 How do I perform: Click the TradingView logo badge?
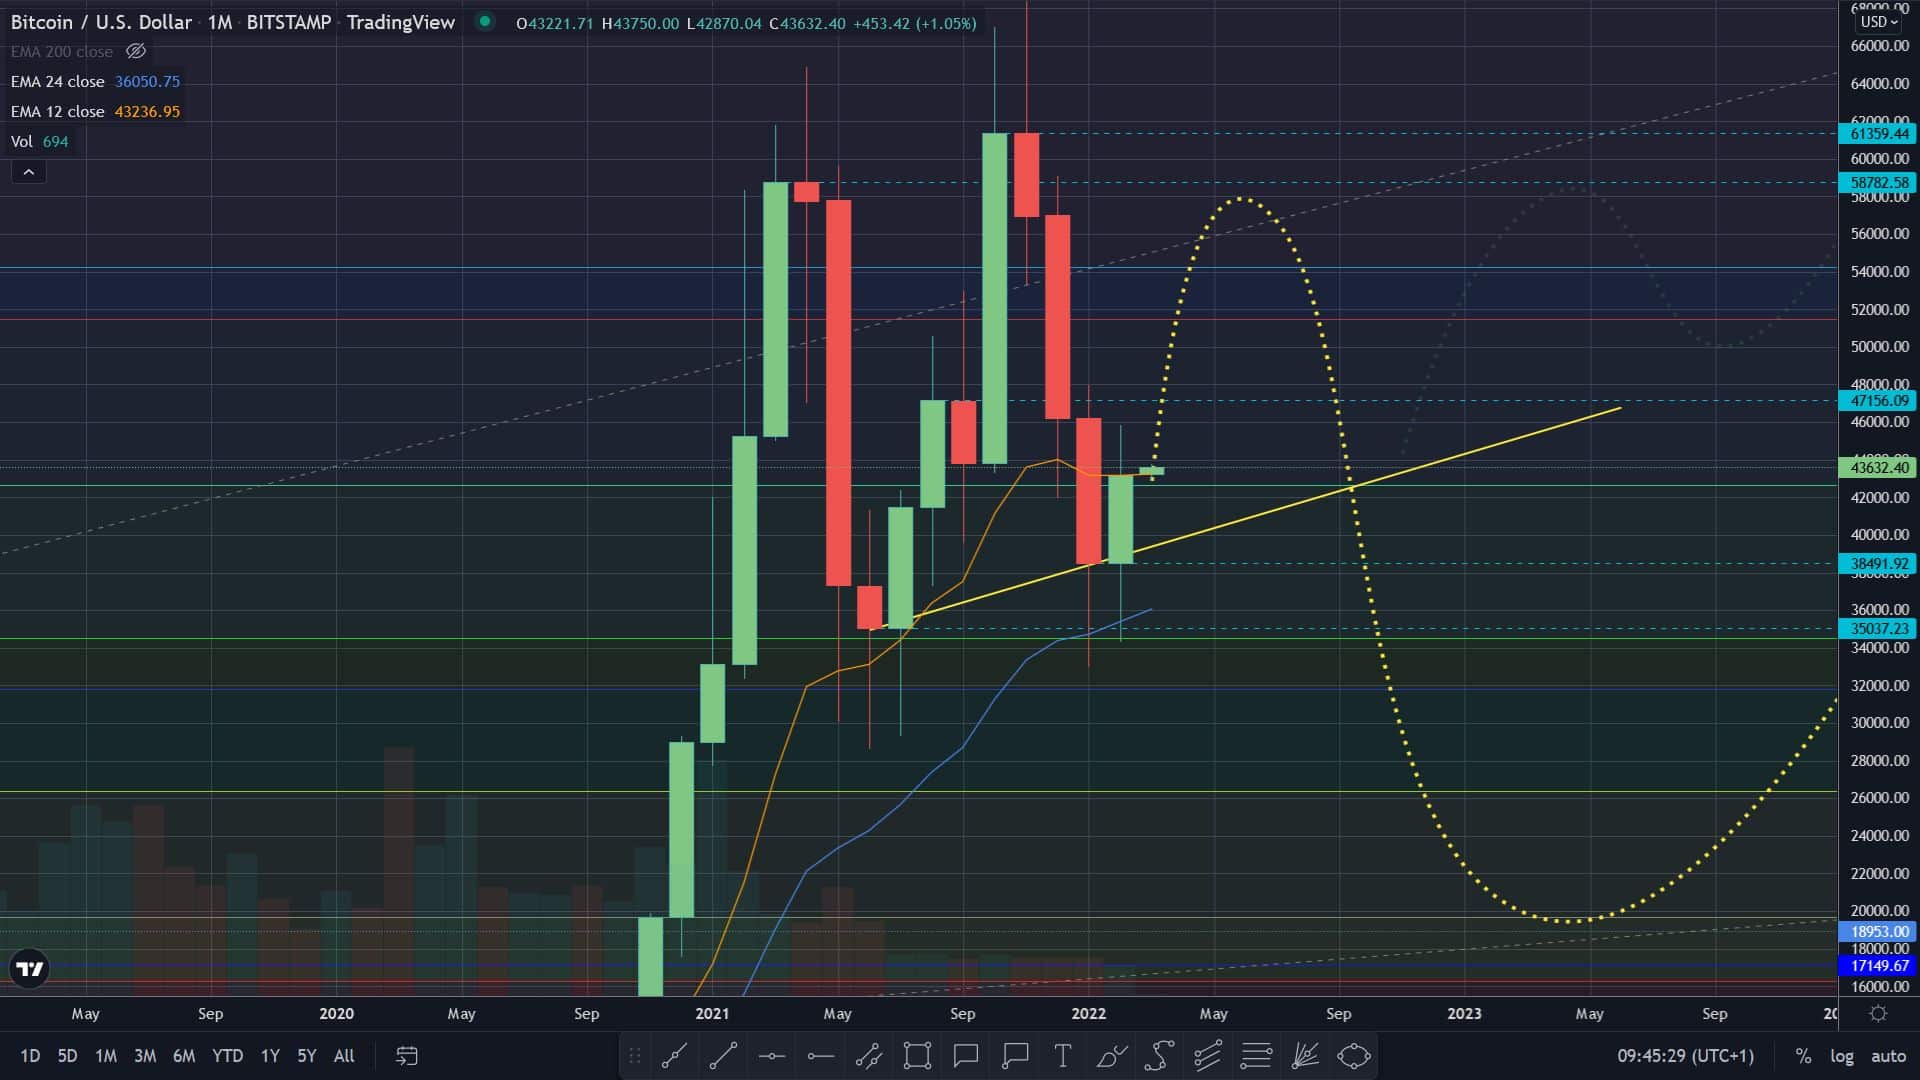coord(29,969)
